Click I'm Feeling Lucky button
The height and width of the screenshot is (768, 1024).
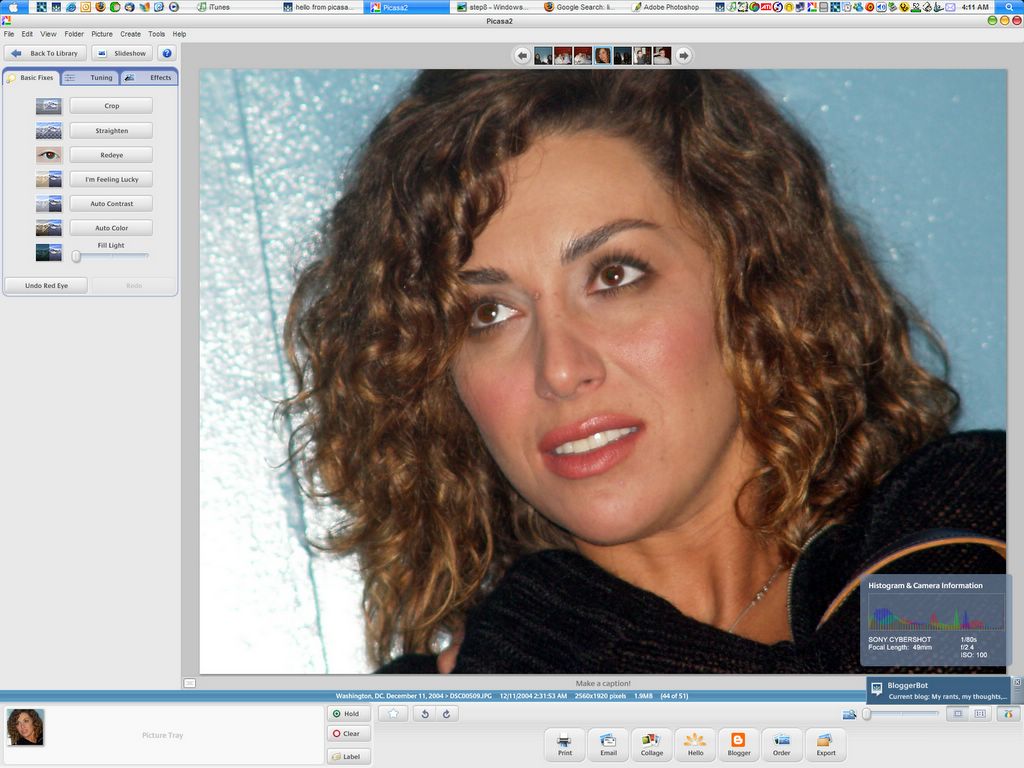[x=112, y=179]
